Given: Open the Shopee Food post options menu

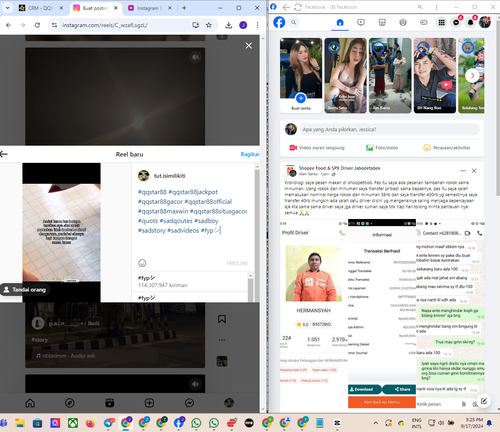Looking at the screenshot, I should (x=463, y=171).
